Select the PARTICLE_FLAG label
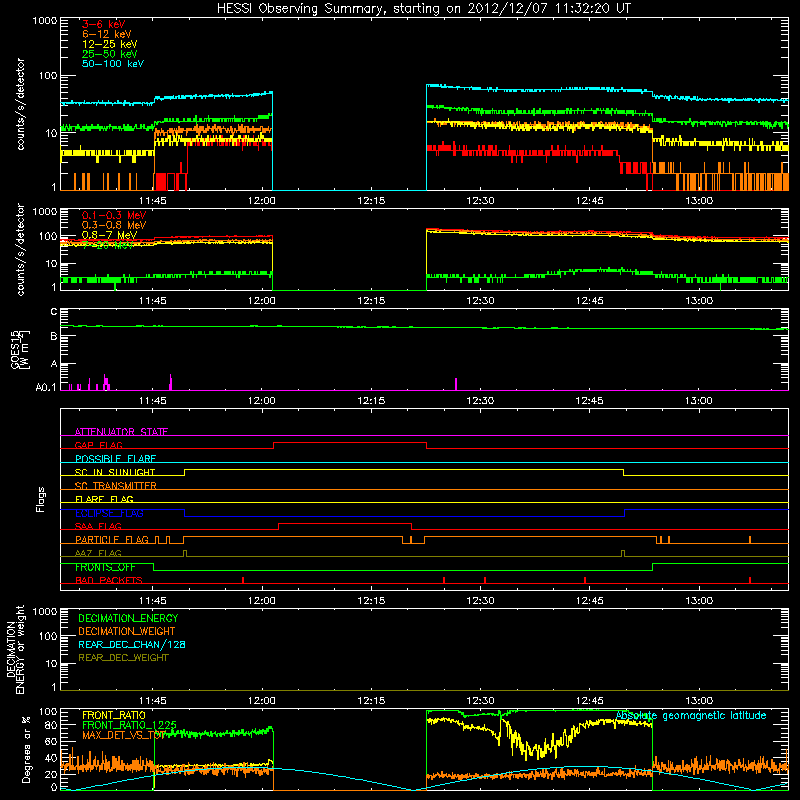The width and height of the screenshot is (800, 800). [x=112, y=539]
